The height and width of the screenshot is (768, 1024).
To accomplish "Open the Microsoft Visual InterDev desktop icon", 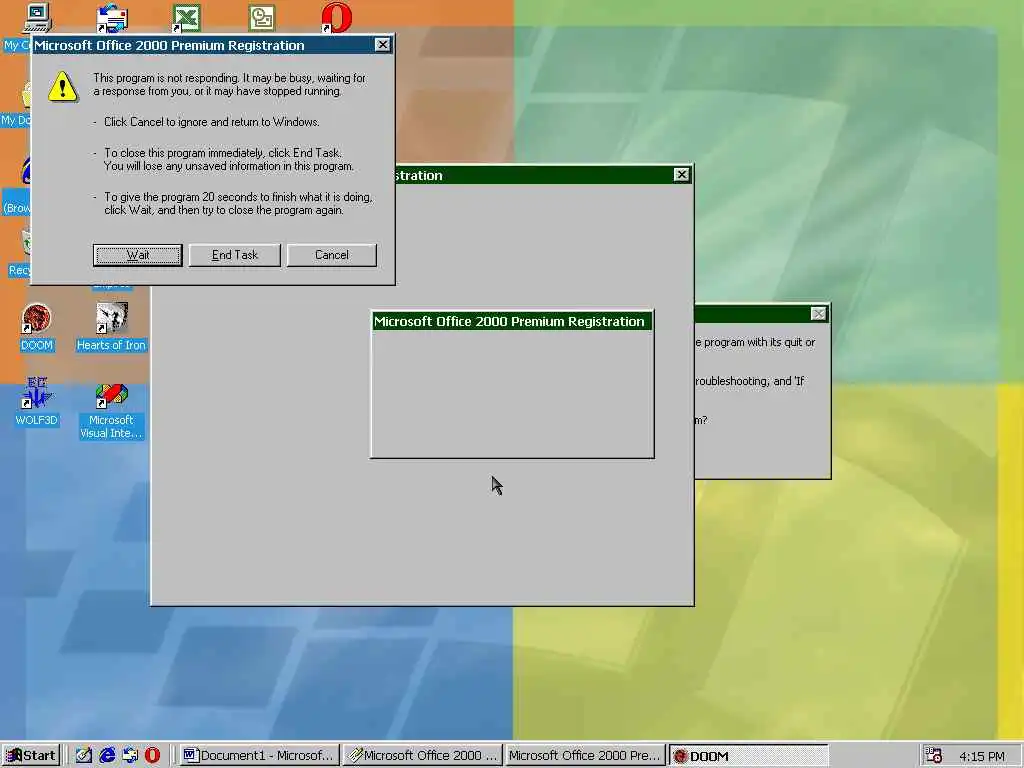I will (111, 411).
